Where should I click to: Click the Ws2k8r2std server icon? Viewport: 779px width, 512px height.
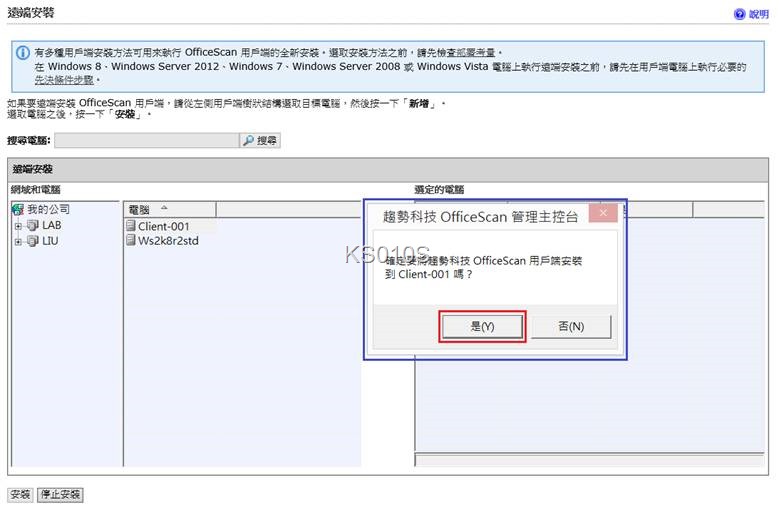[131, 241]
